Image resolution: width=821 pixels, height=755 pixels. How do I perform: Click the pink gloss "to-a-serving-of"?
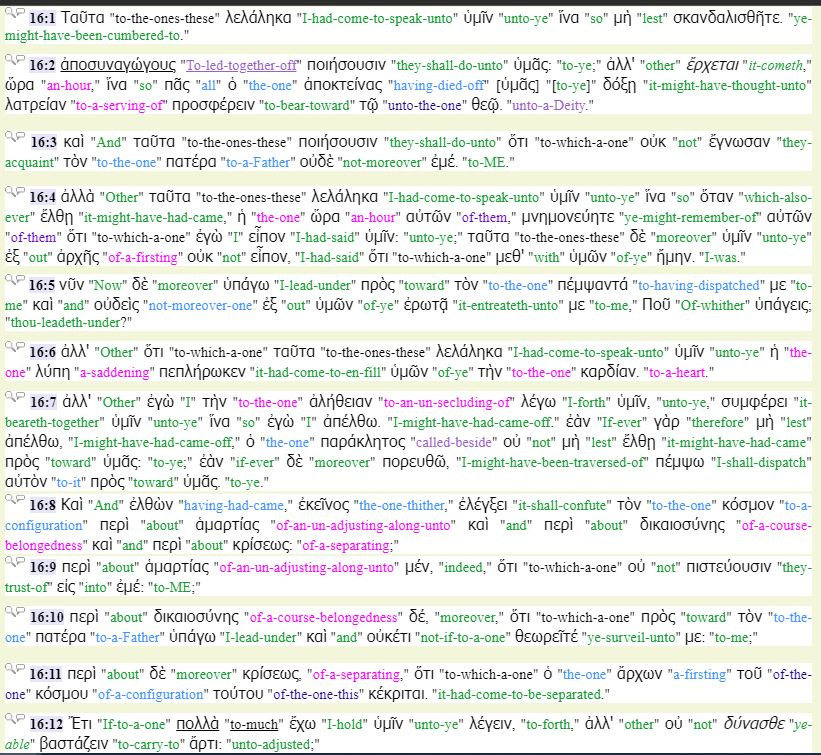click(x=119, y=105)
